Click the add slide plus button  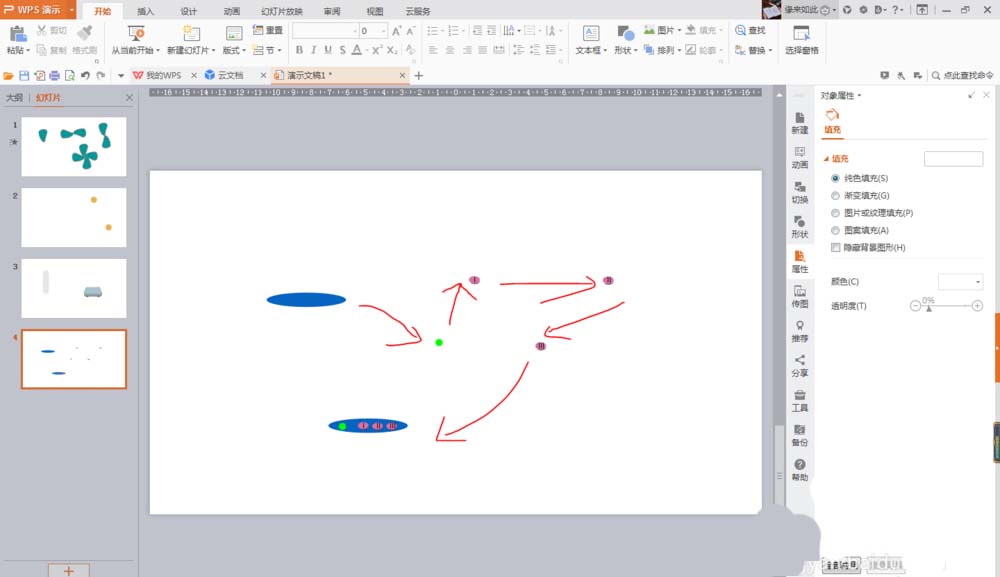(69, 571)
